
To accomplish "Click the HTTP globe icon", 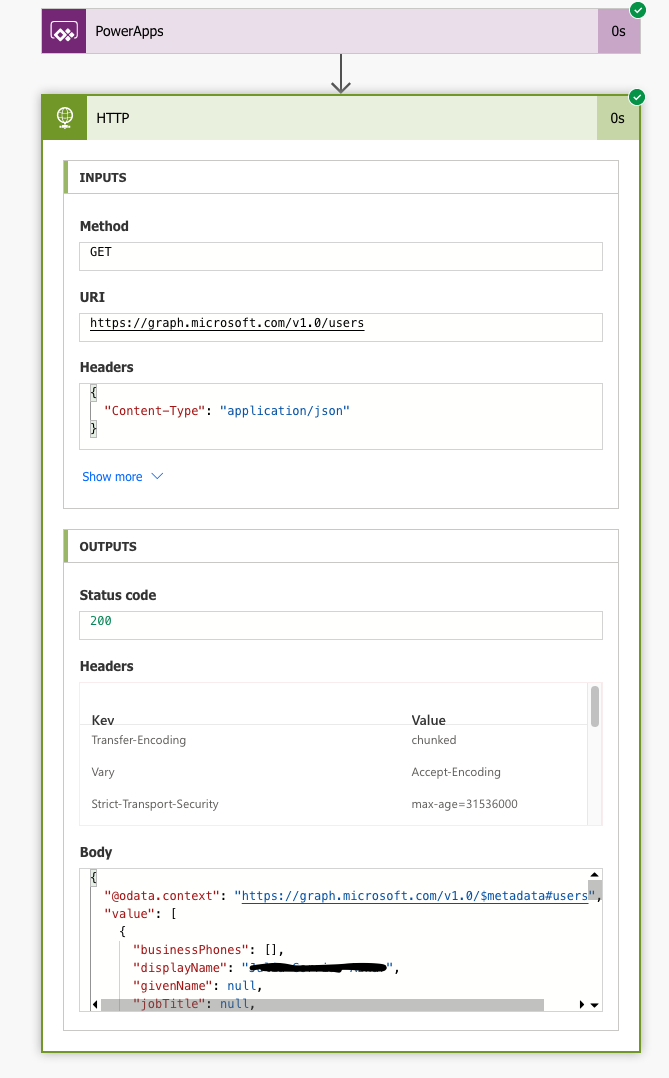I will click(64, 118).
